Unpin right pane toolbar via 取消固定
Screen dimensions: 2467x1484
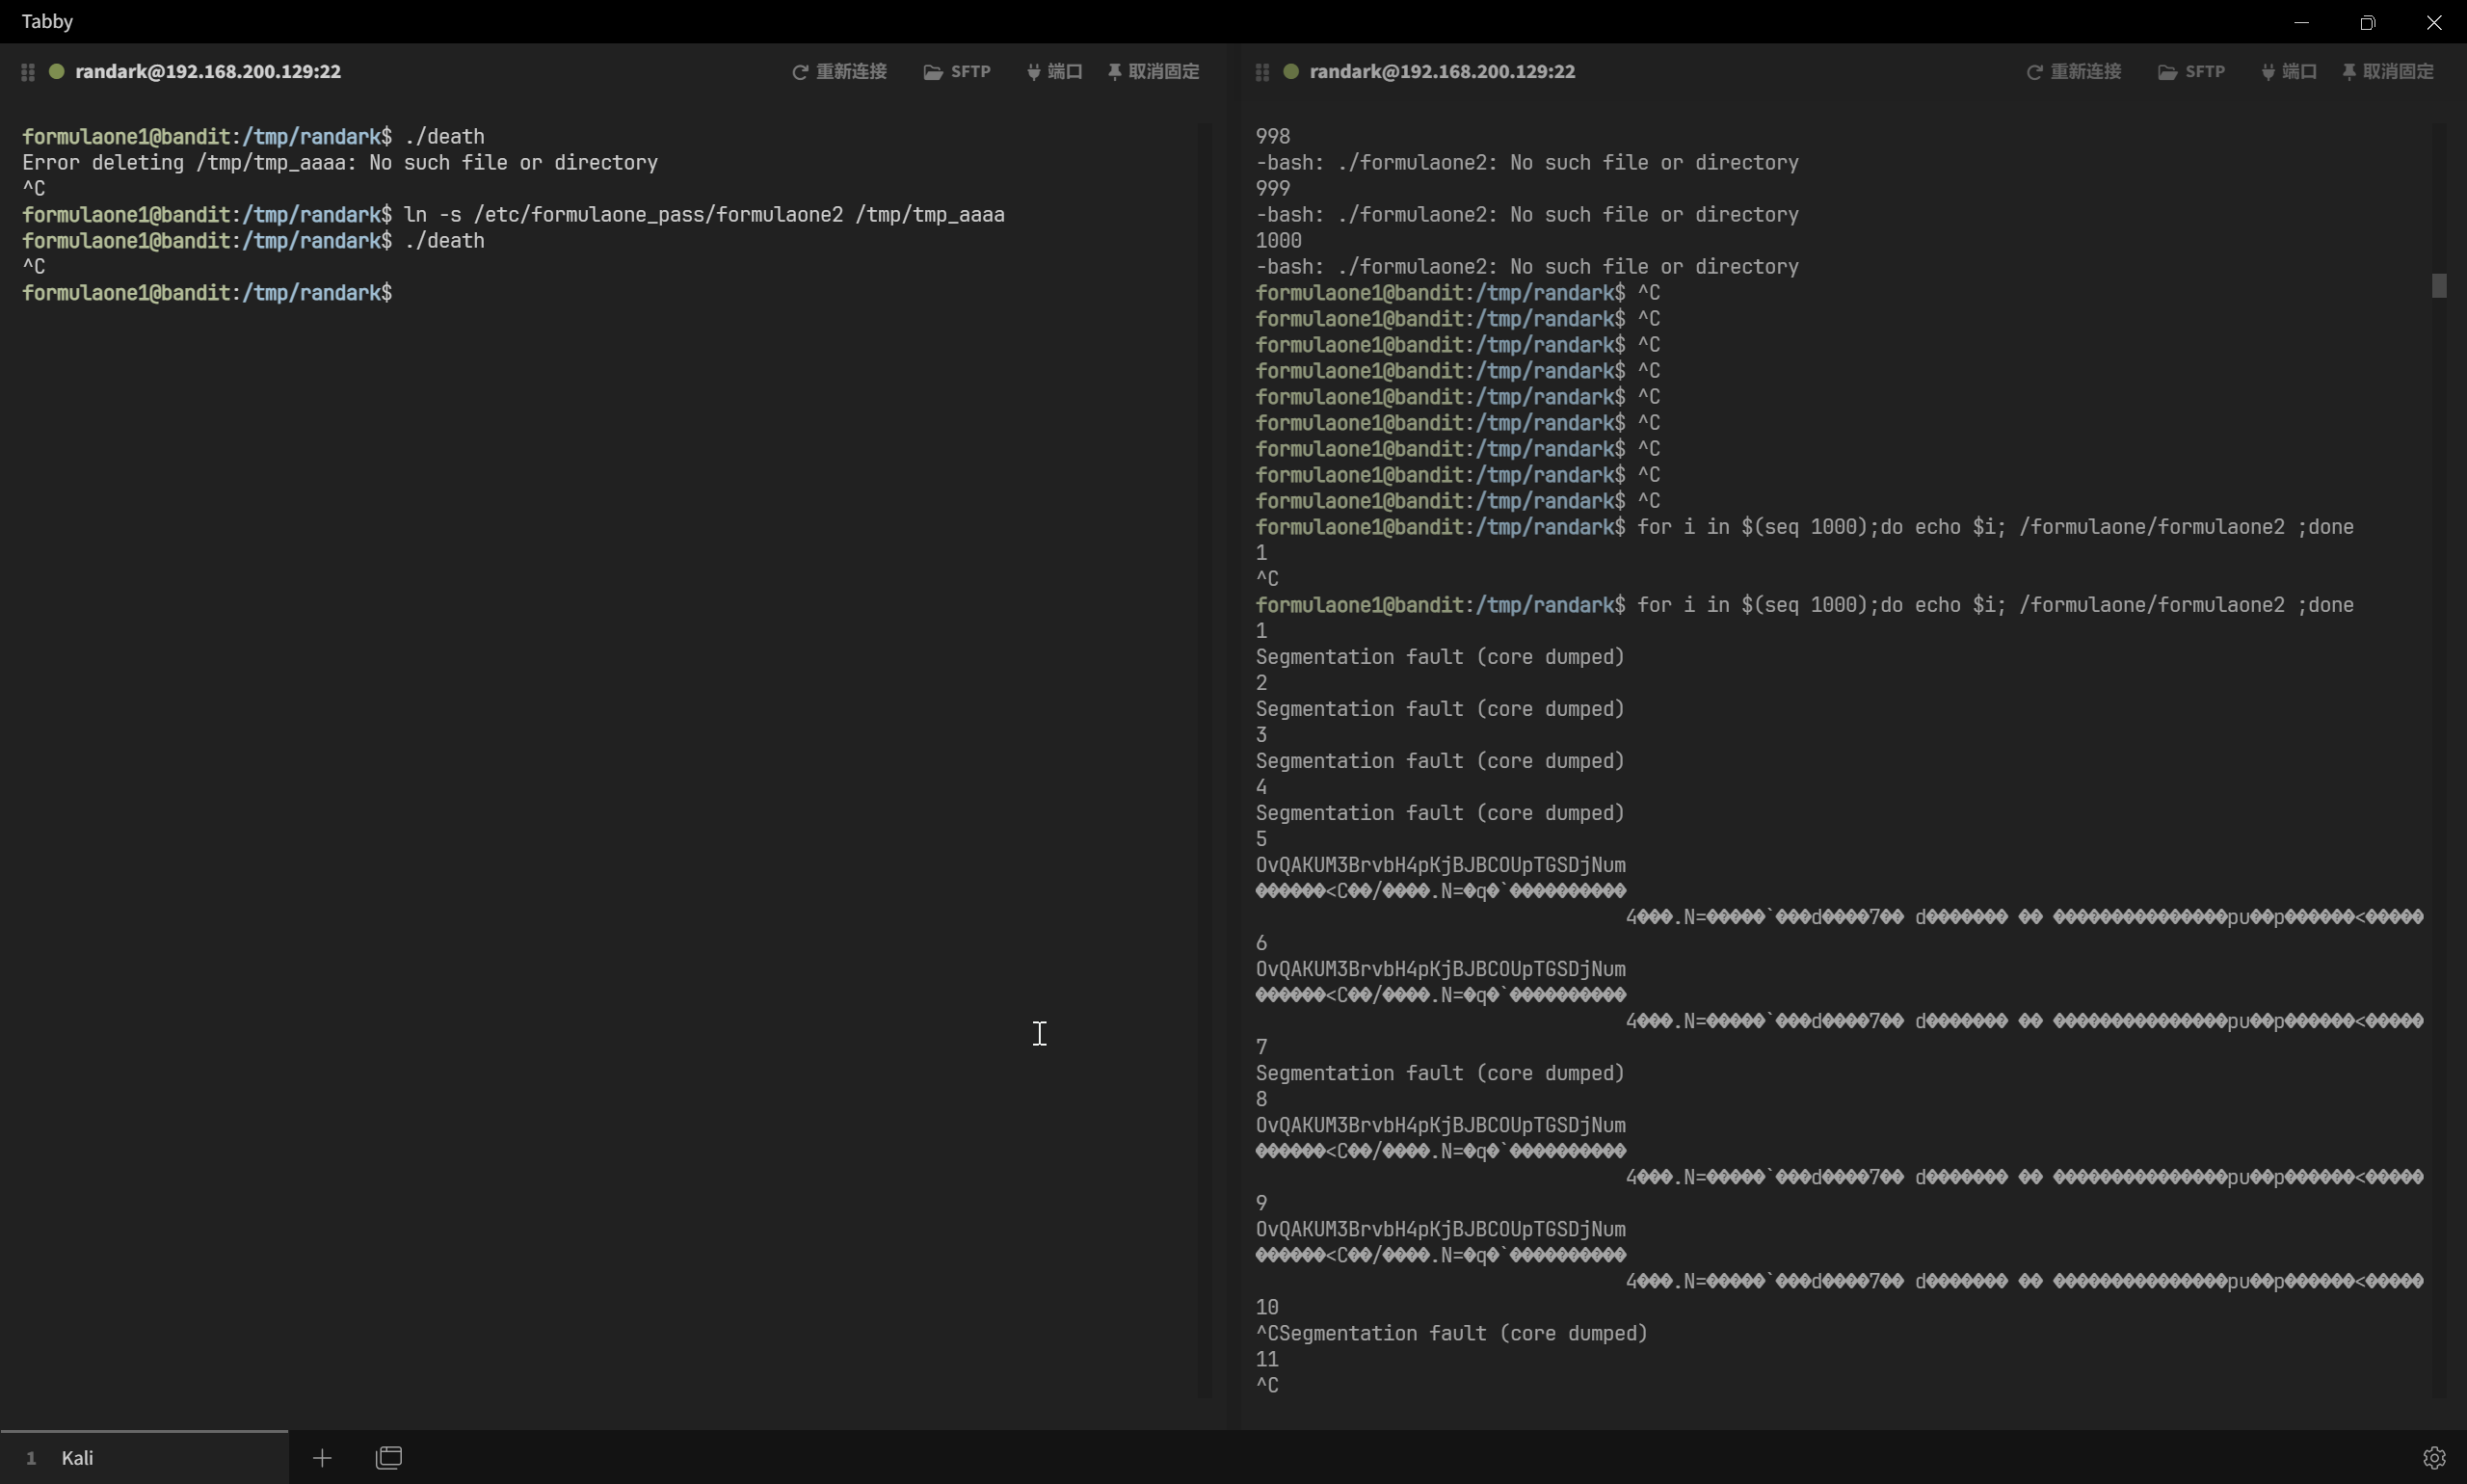[2387, 72]
